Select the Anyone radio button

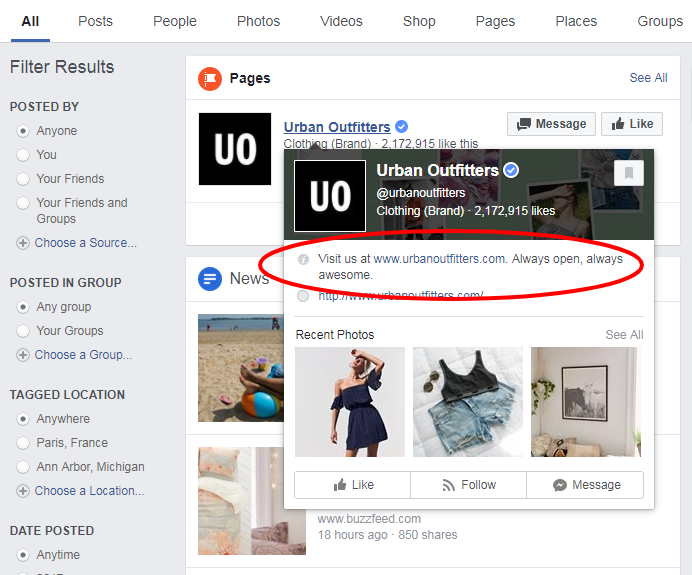click(23, 131)
